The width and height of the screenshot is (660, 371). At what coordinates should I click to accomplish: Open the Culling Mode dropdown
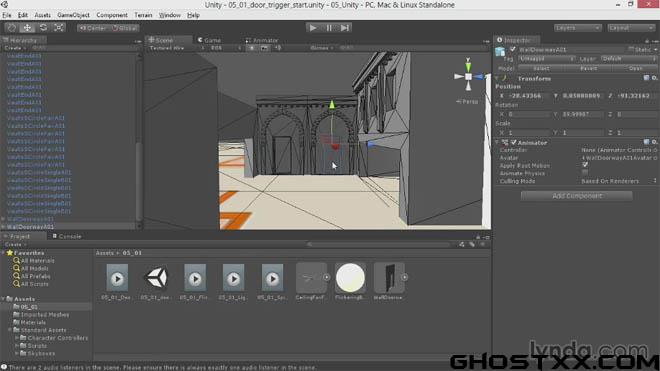click(619, 181)
